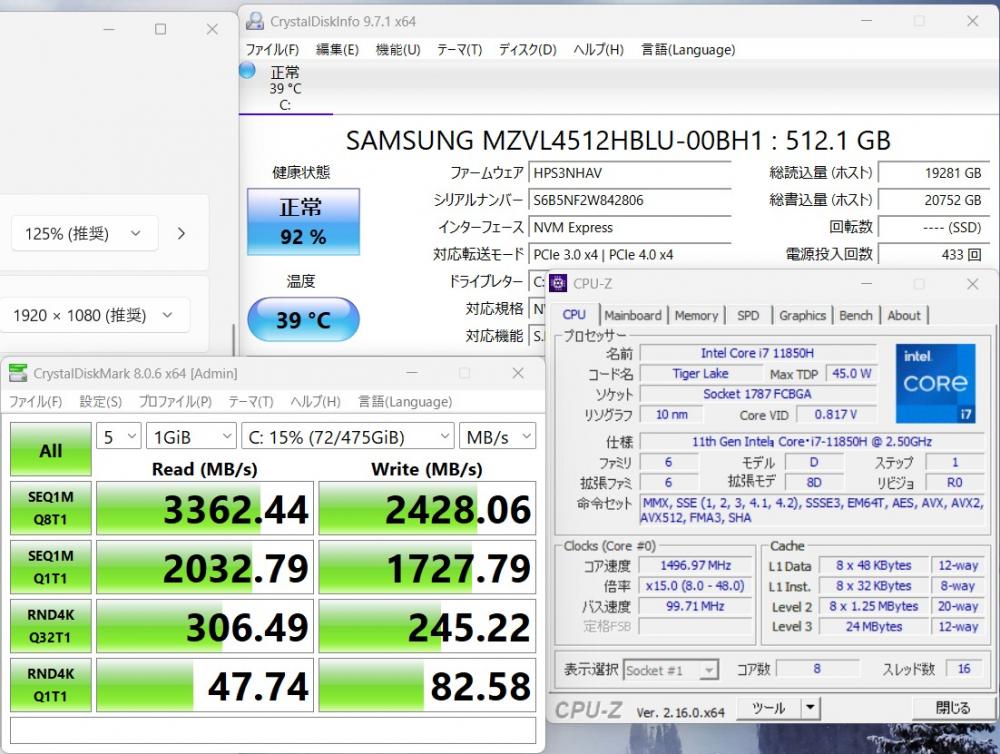
Task: Click the Max TDP value 45.0 W
Action: tap(851, 373)
